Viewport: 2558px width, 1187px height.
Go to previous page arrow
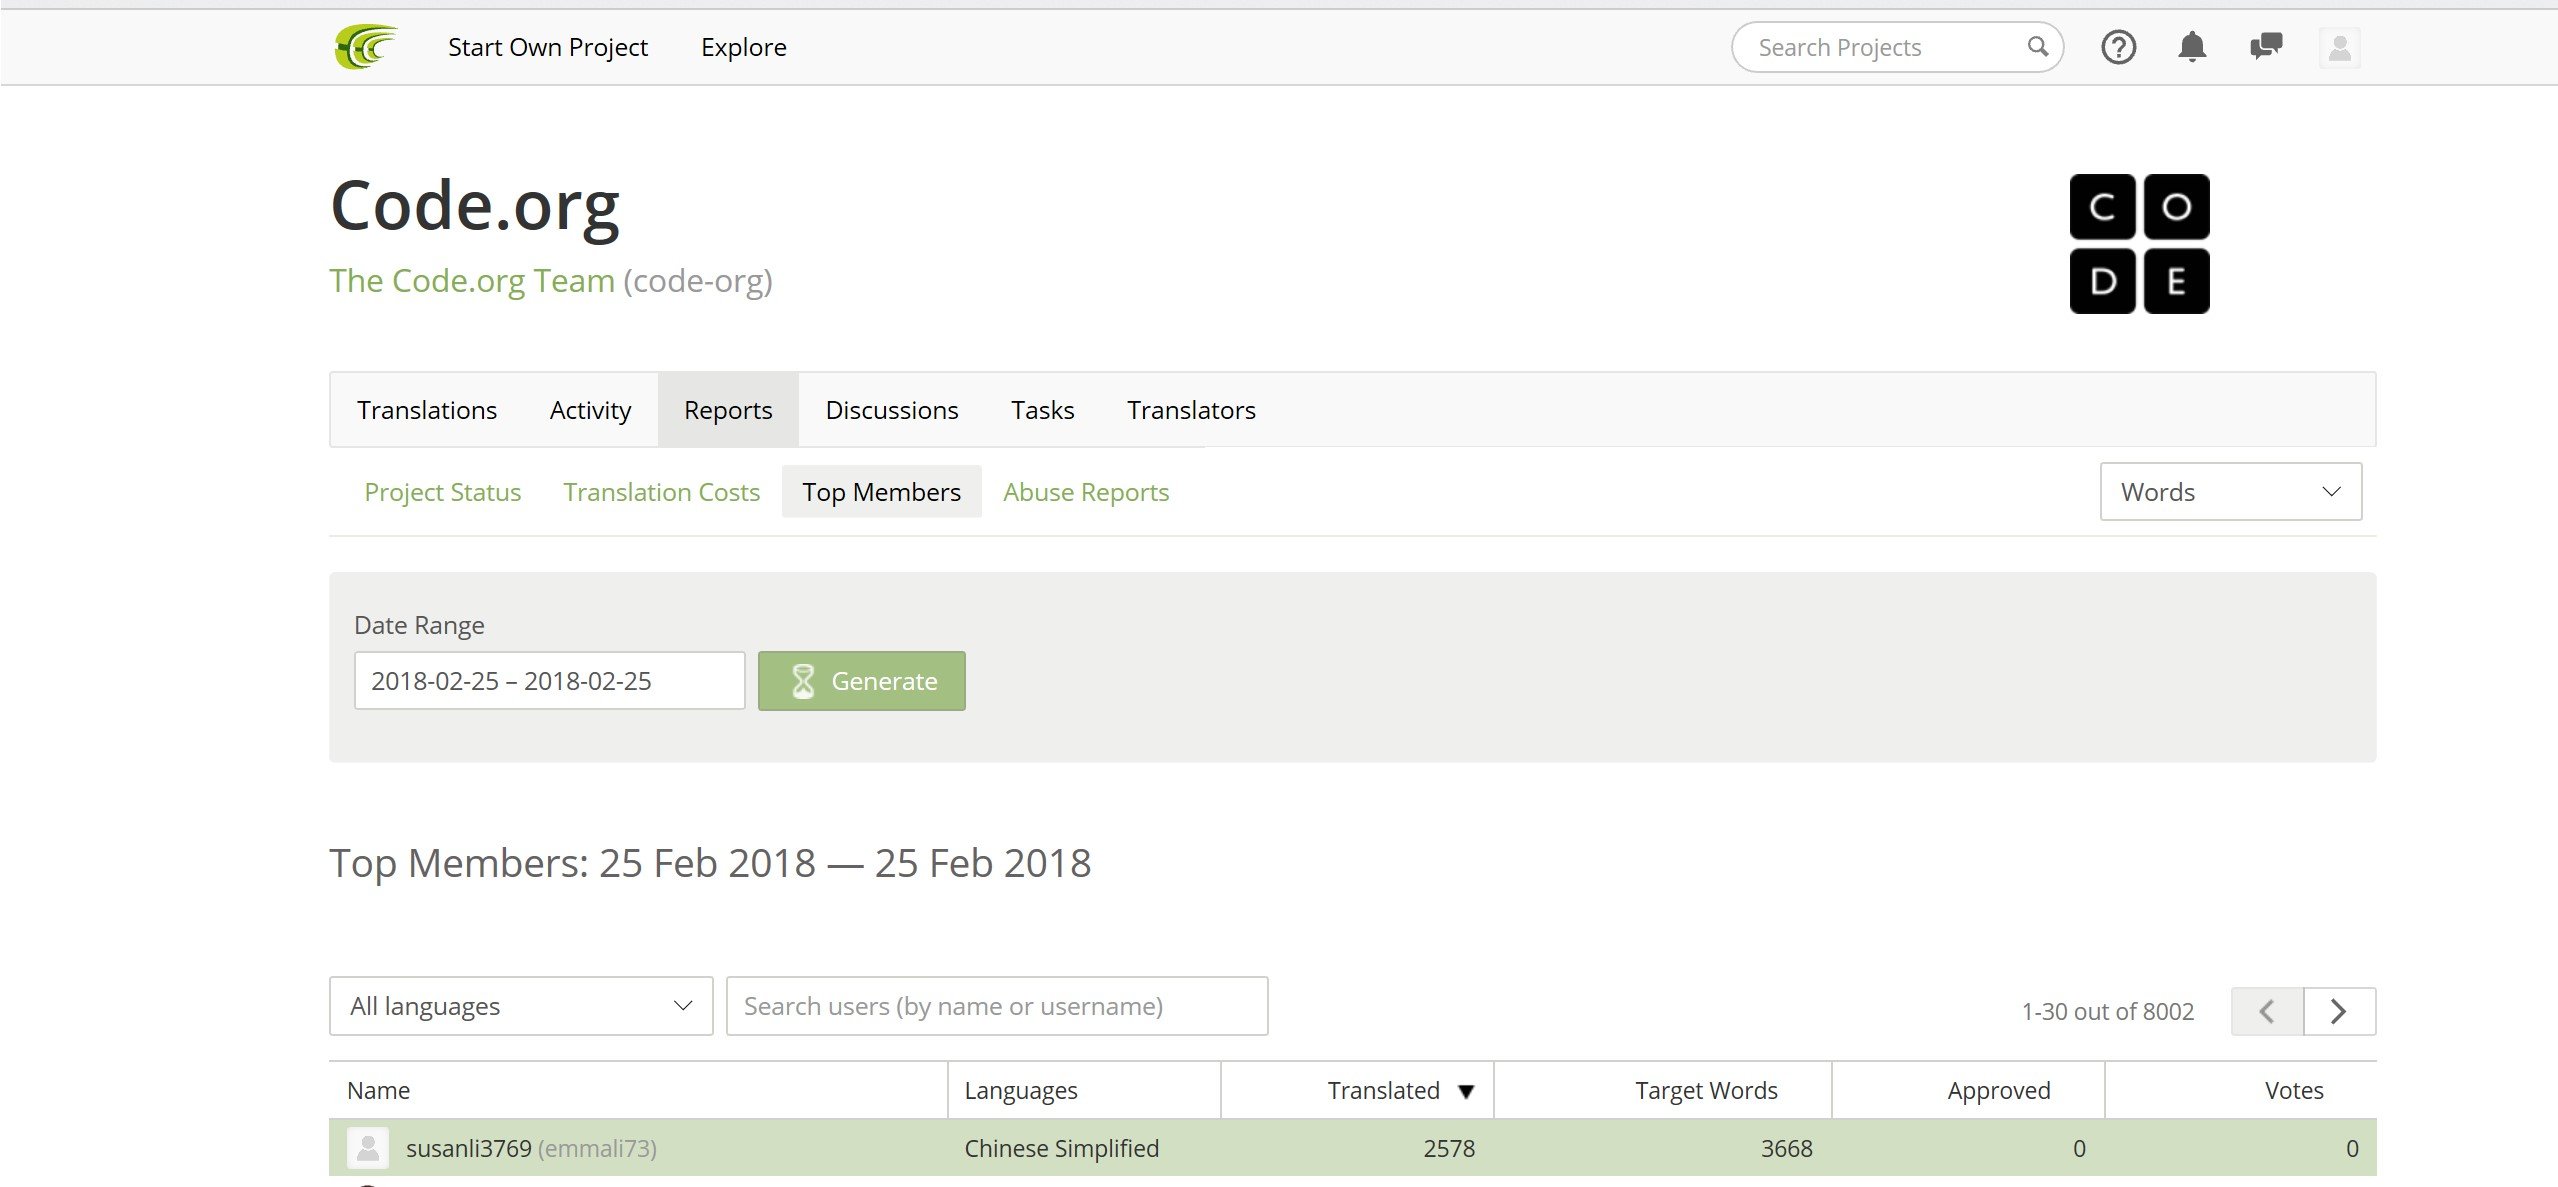pos(2267,1011)
